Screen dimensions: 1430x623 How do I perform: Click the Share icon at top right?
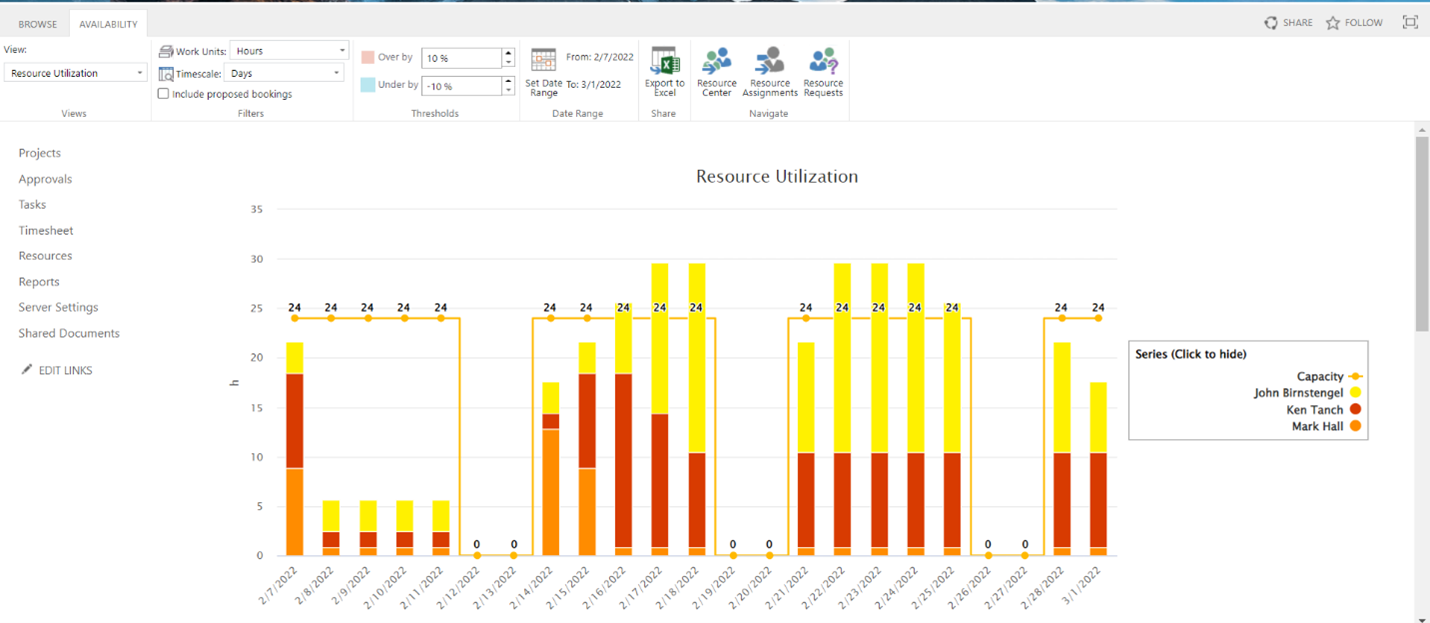coord(1288,23)
